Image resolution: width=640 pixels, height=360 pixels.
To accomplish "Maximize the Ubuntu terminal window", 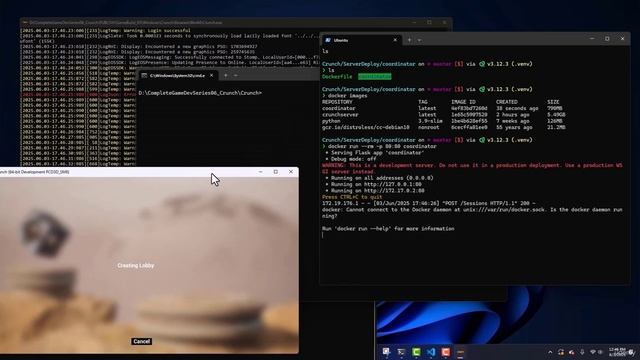I will coord(607,39).
